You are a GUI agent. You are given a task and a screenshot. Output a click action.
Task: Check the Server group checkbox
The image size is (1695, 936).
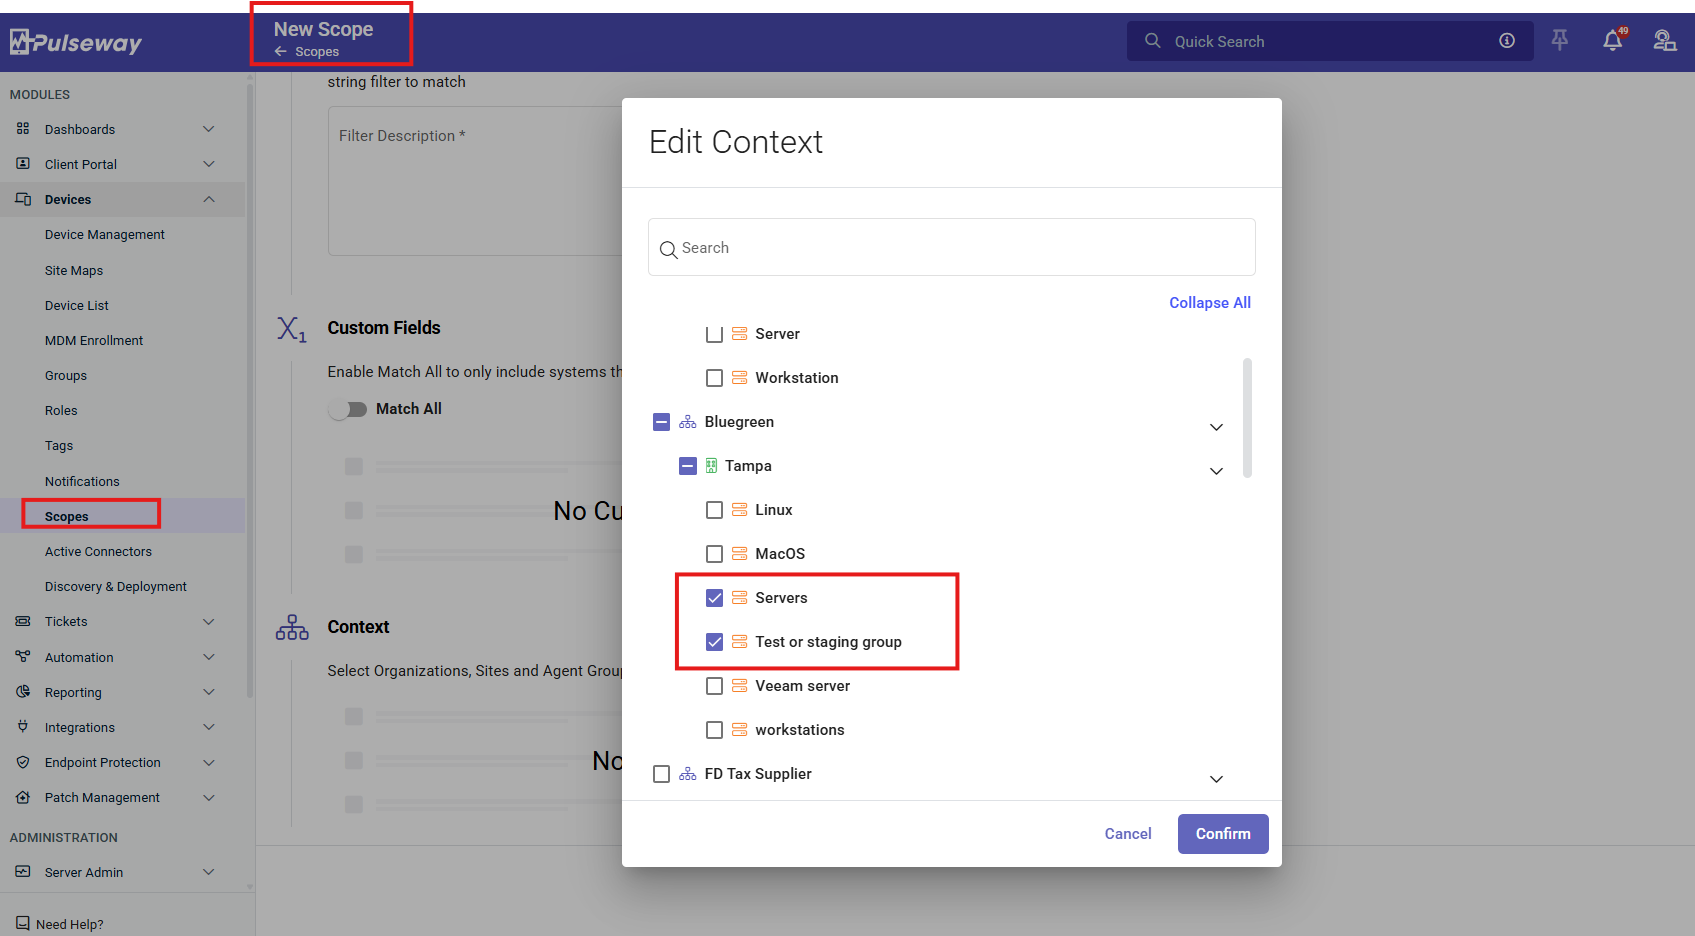point(714,334)
